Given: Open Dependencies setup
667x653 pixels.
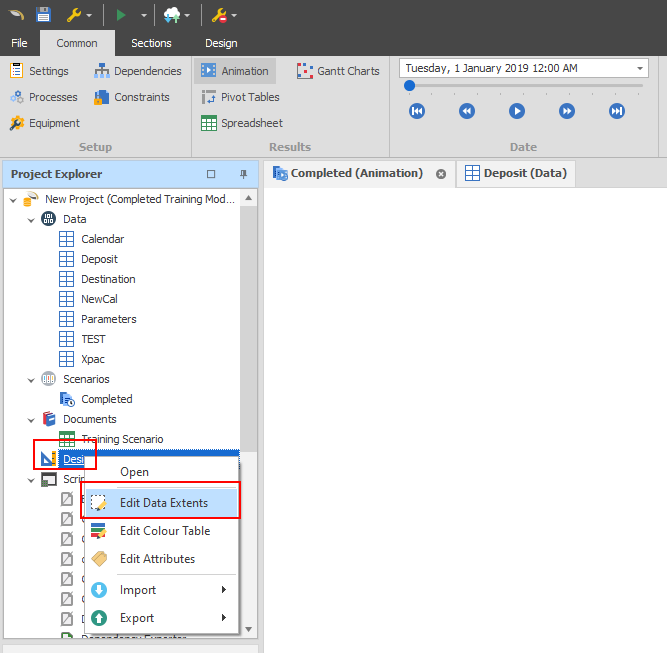Looking at the screenshot, I should (x=137, y=71).
